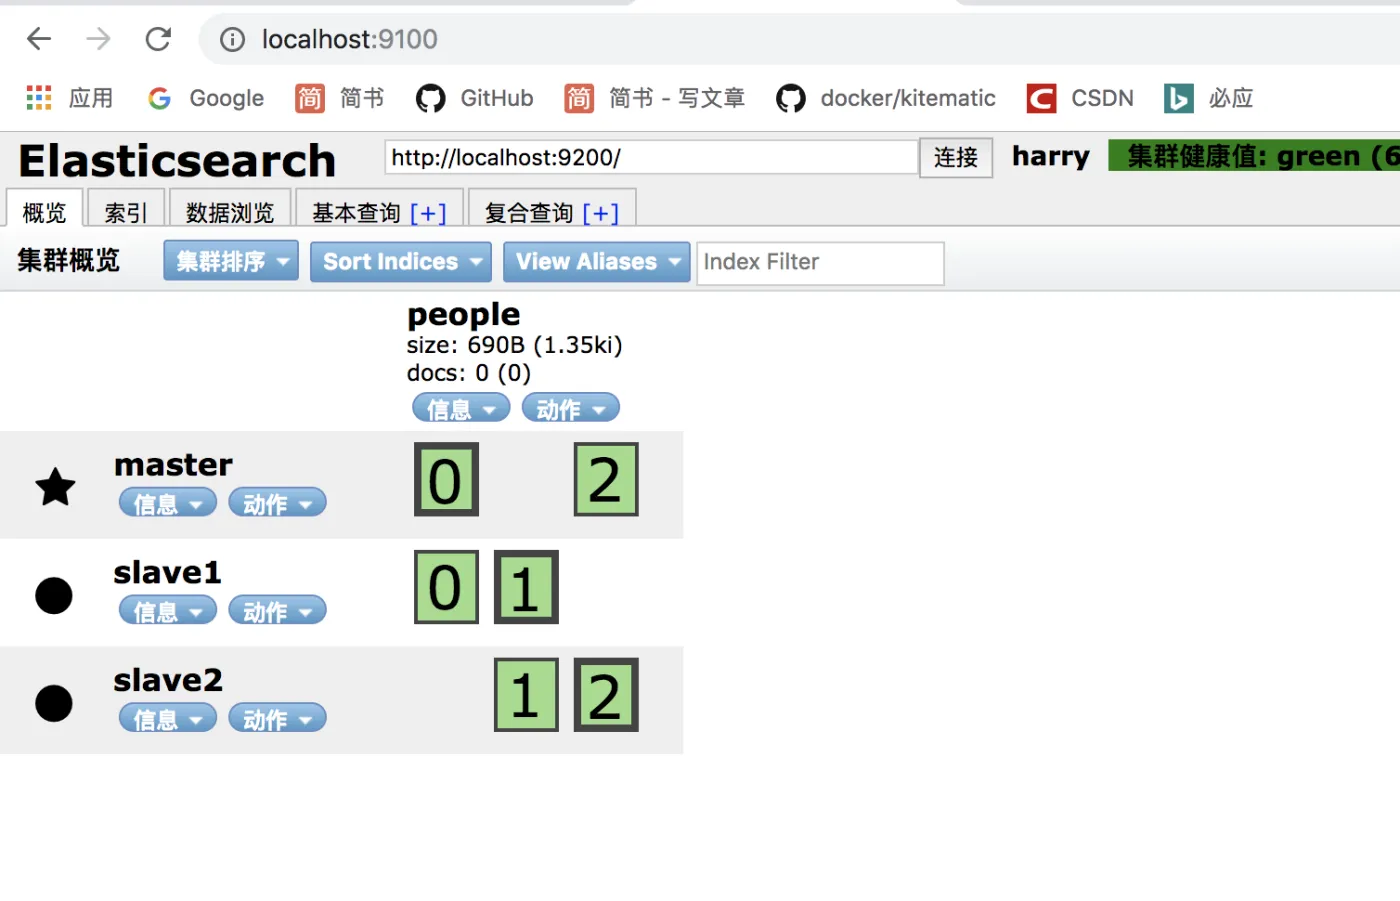Click the people index name
The image size is (1400, 901).
(x=463, y=314)
